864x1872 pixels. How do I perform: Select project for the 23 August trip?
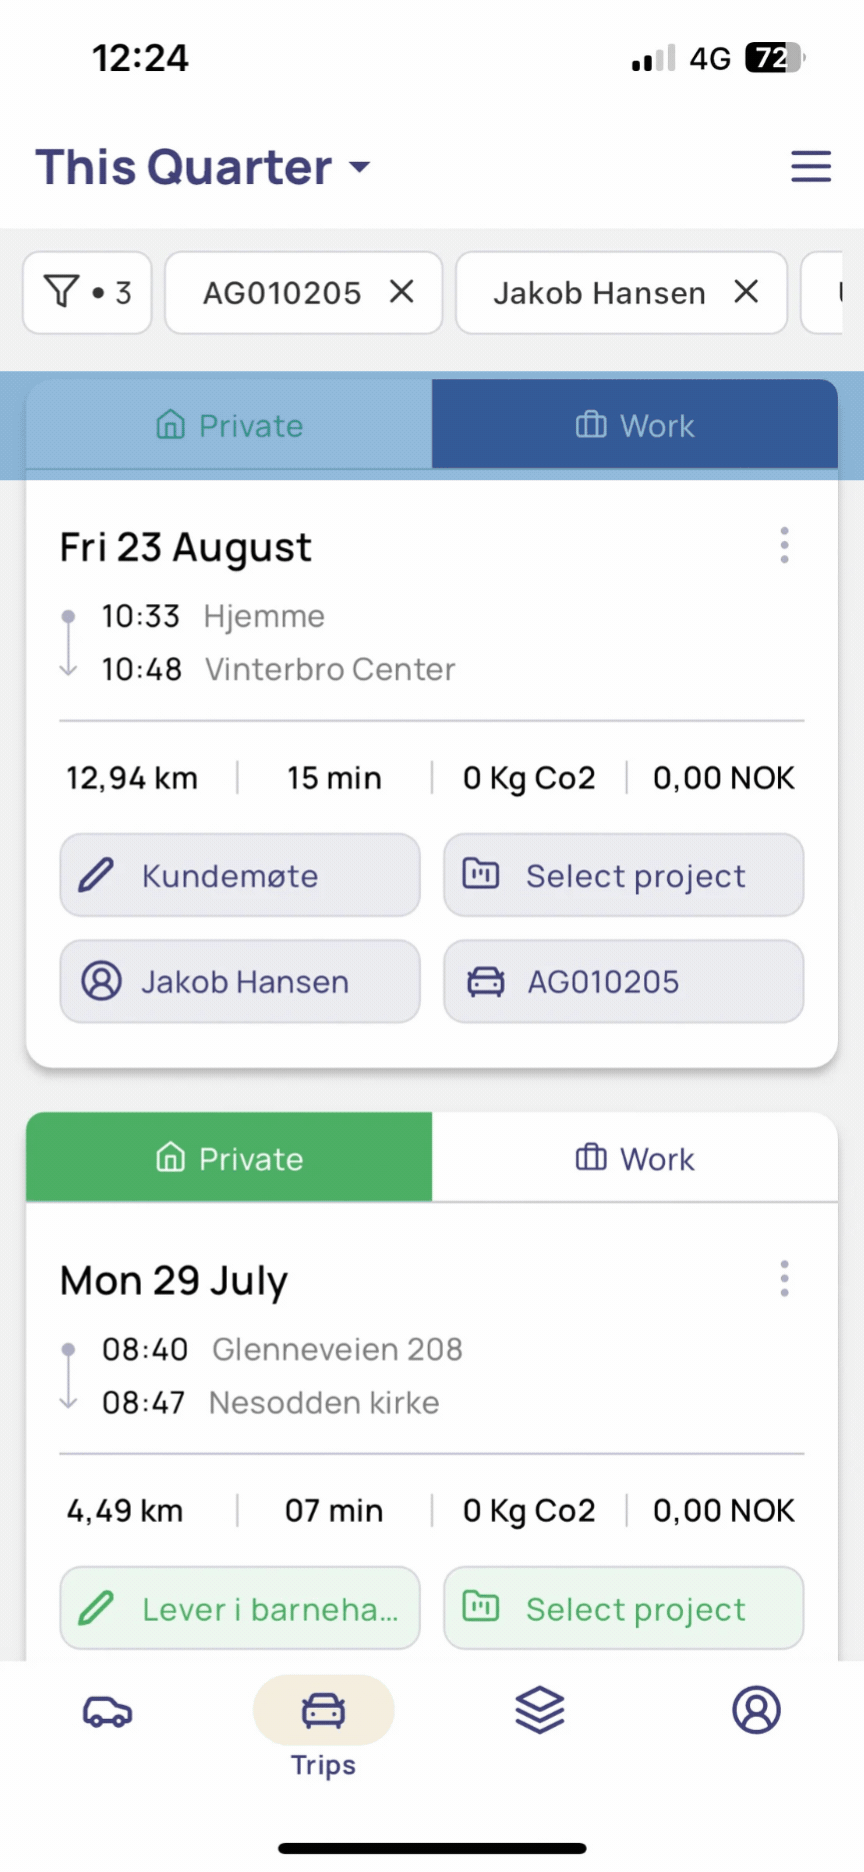[x=624, y=875]
